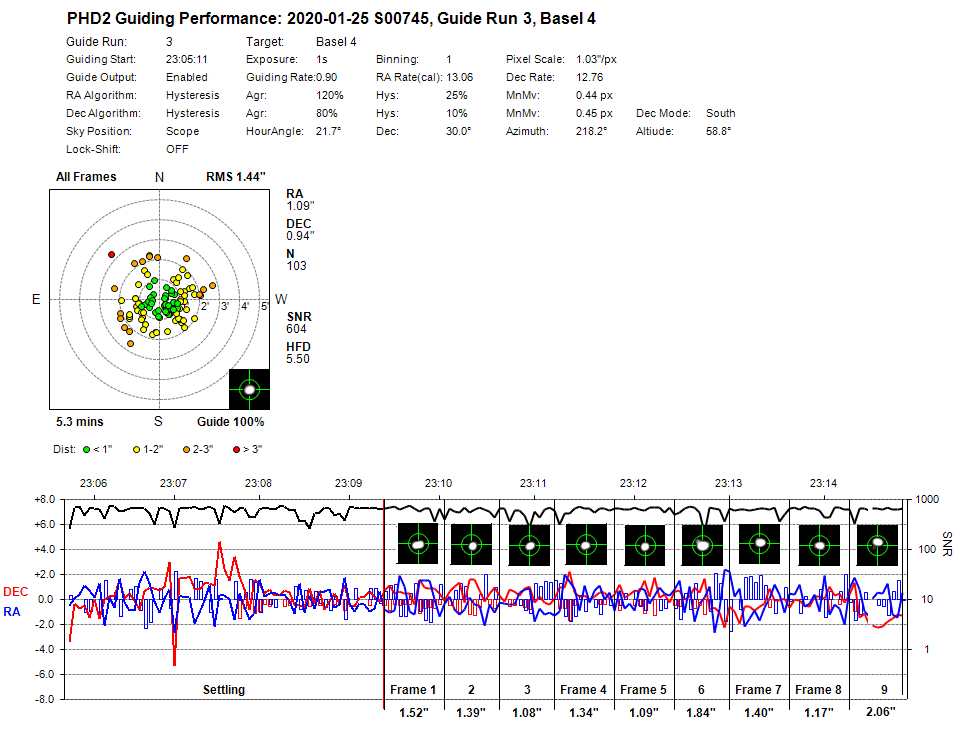Click the '23:10' time tick label
This screenshot has height=734, width=960.
438,484
